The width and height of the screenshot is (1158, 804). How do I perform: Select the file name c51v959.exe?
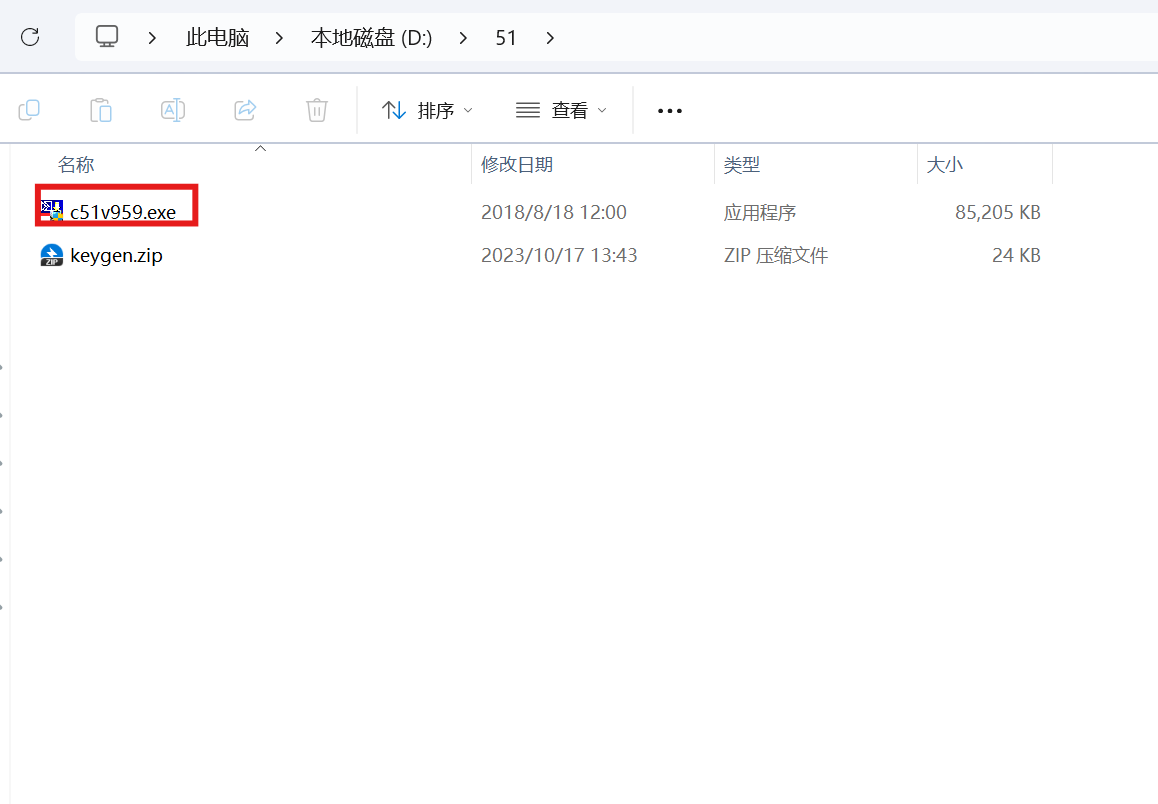pos(123,213)
